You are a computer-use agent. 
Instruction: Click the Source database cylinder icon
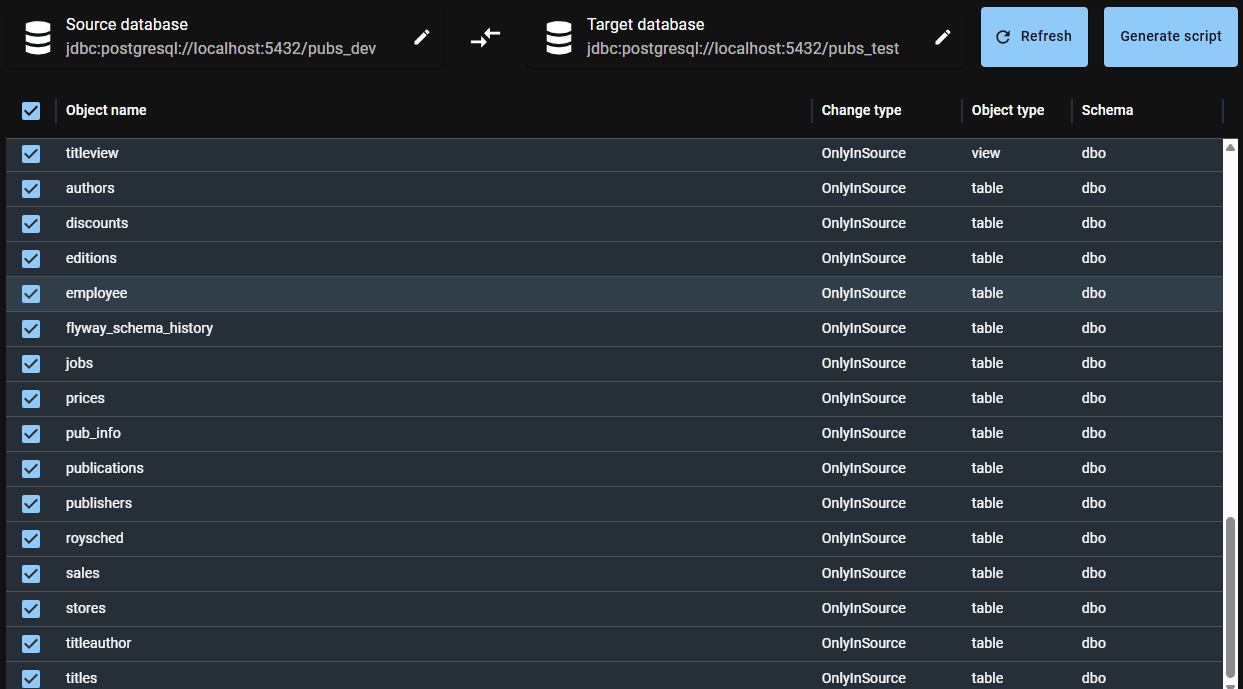point(37,36)
